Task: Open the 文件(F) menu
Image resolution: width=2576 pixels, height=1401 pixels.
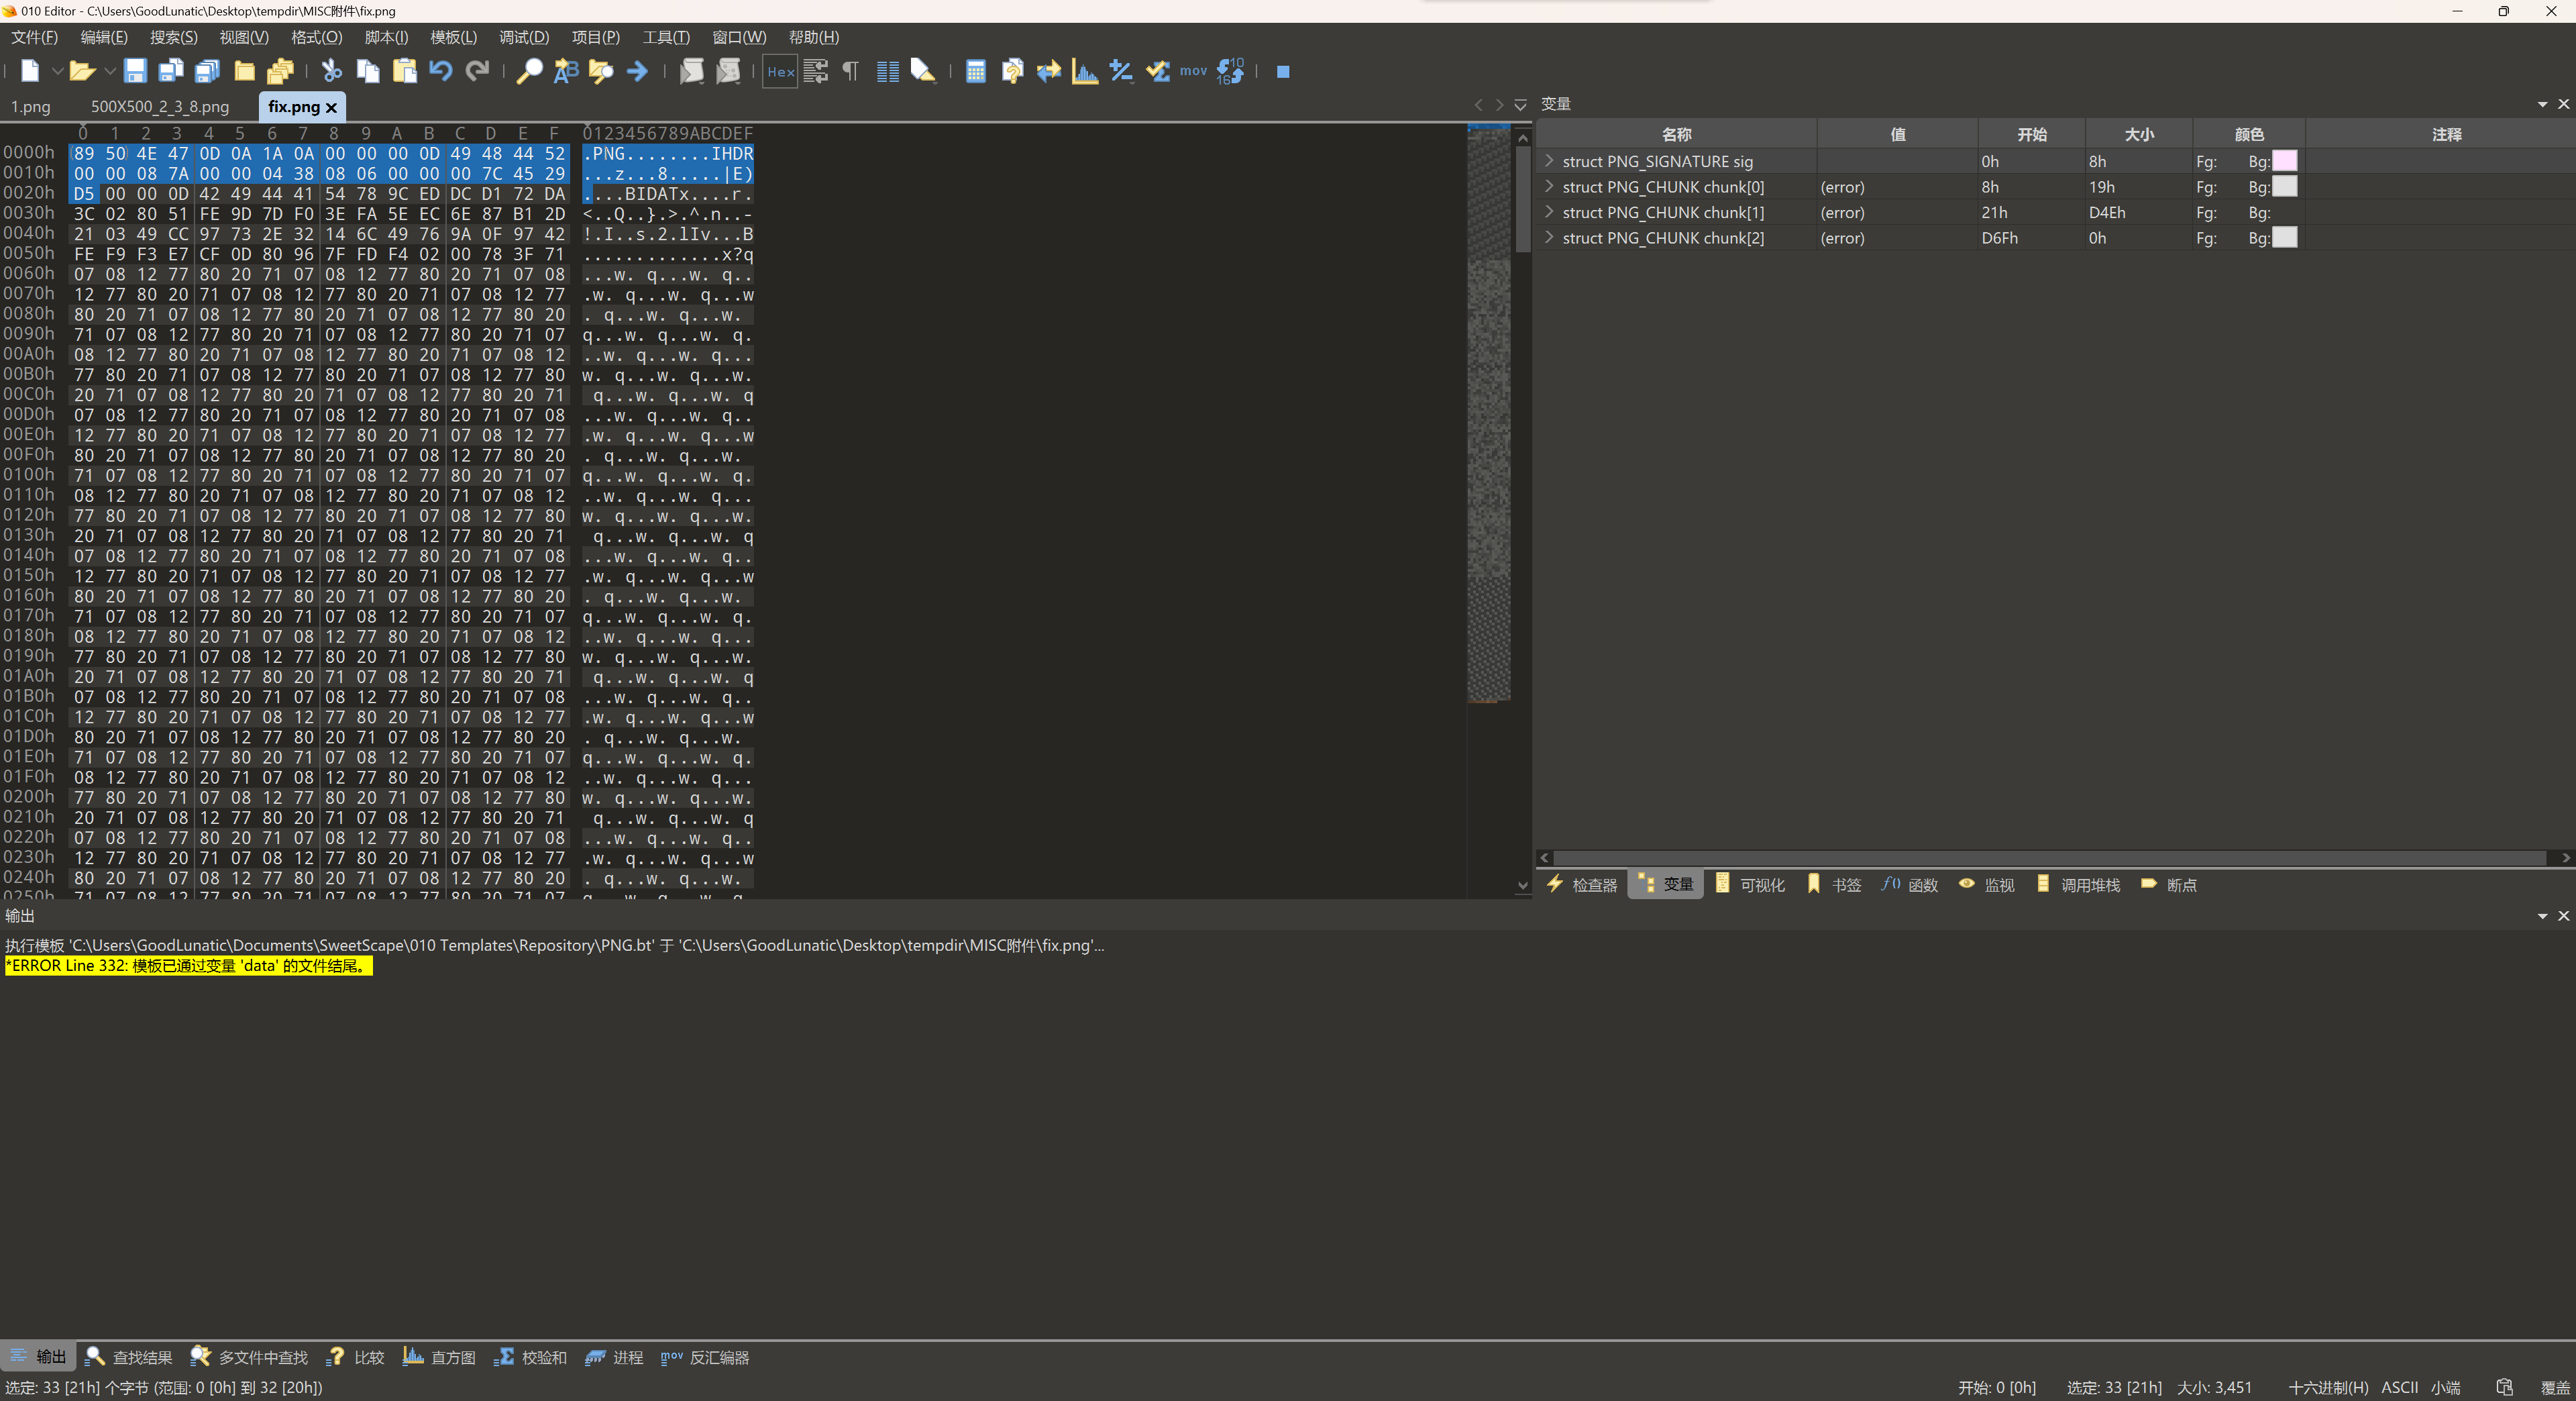Action: pos(34,37)
